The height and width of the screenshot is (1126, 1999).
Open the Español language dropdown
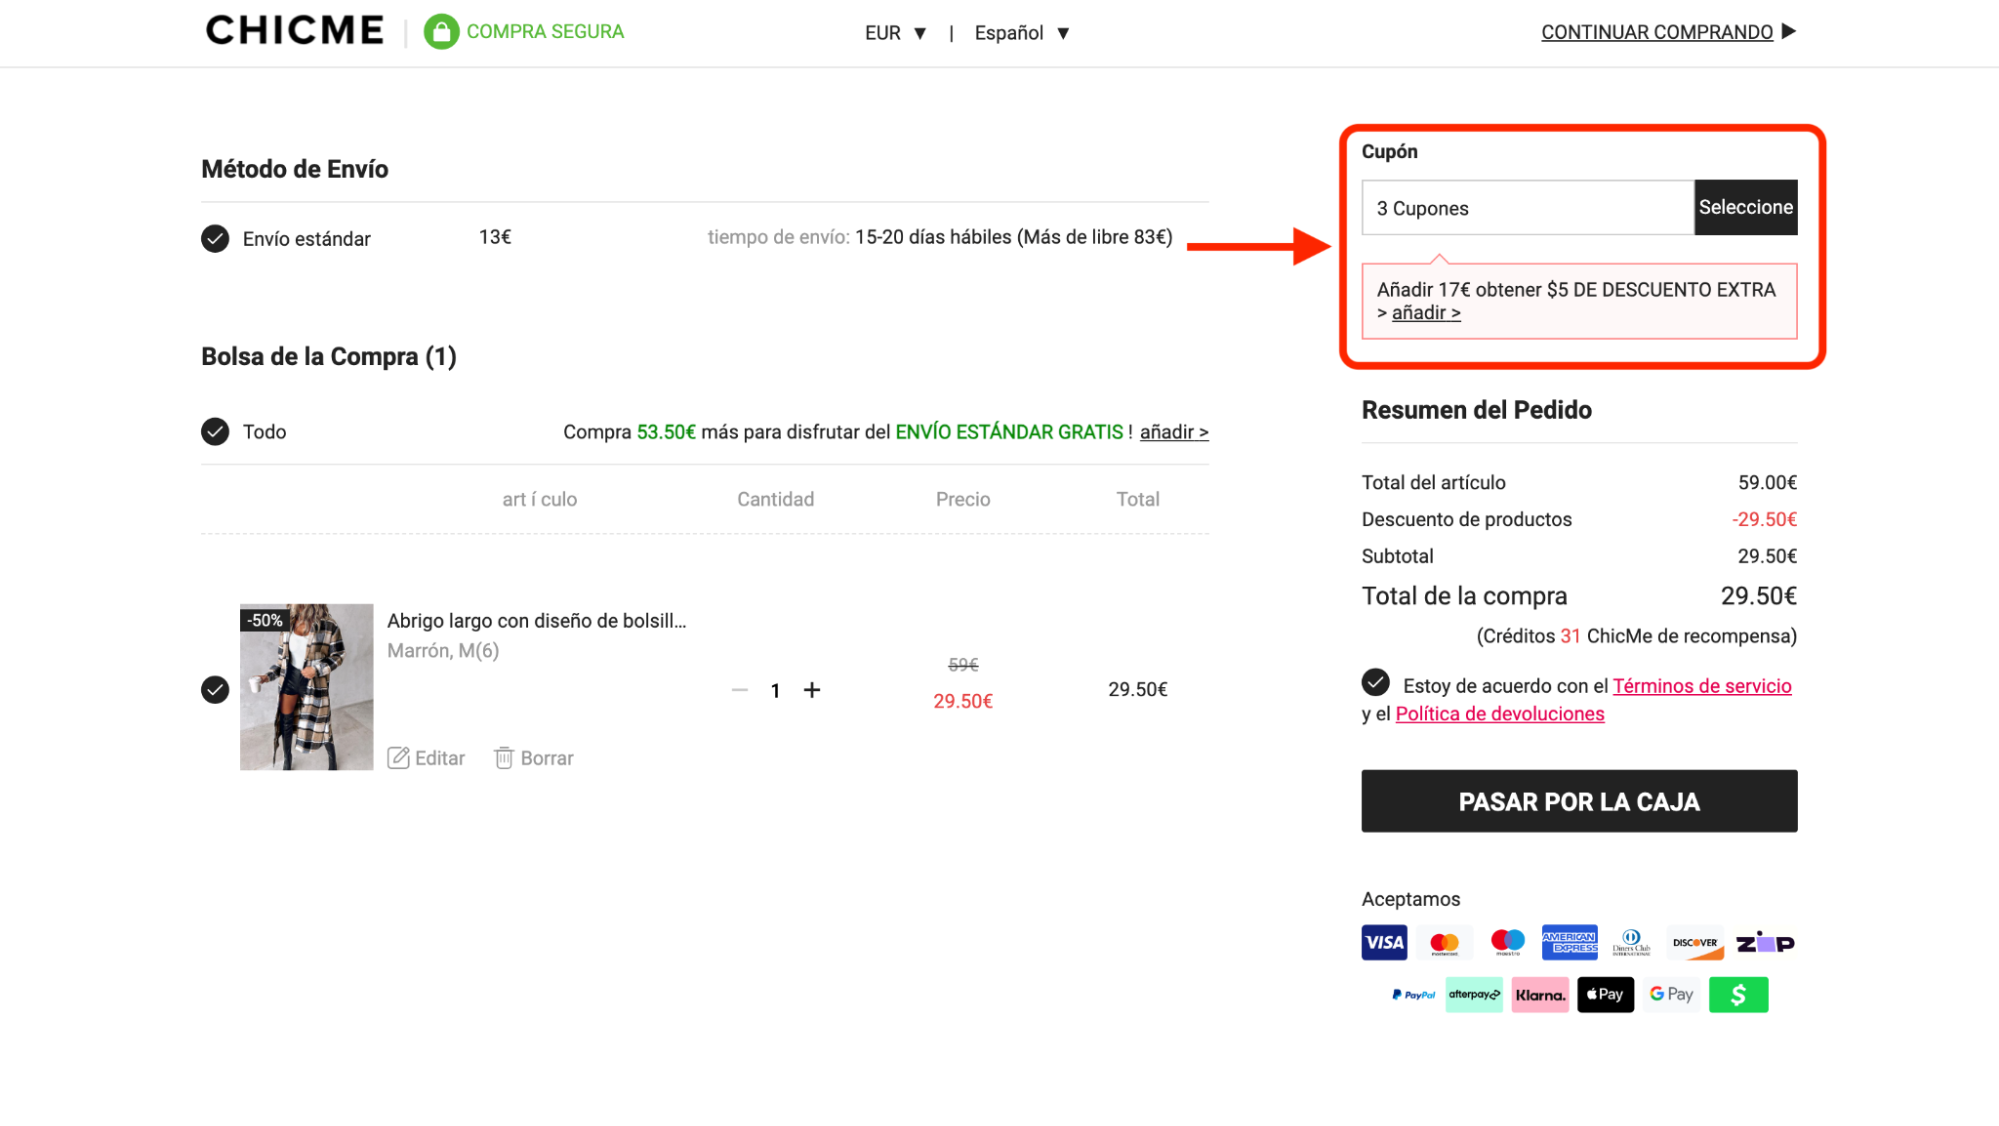[1022, 33]
